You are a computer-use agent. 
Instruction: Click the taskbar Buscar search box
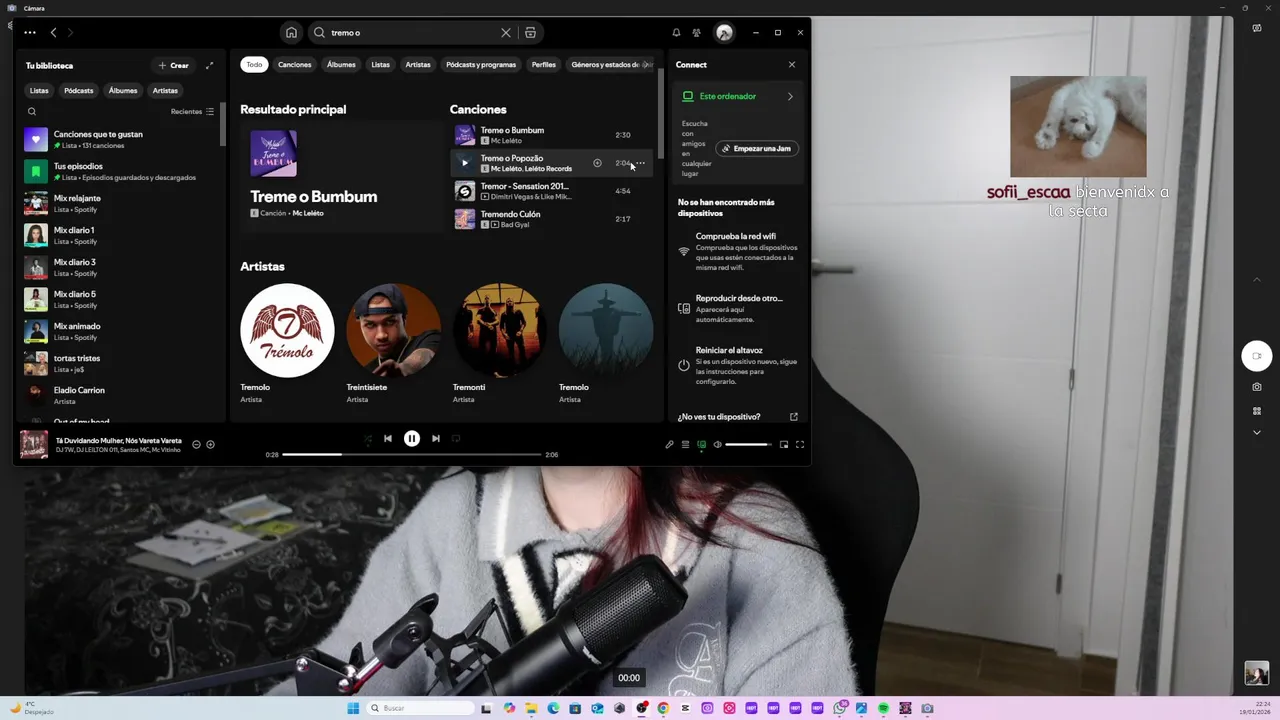[x=421, y=708]
